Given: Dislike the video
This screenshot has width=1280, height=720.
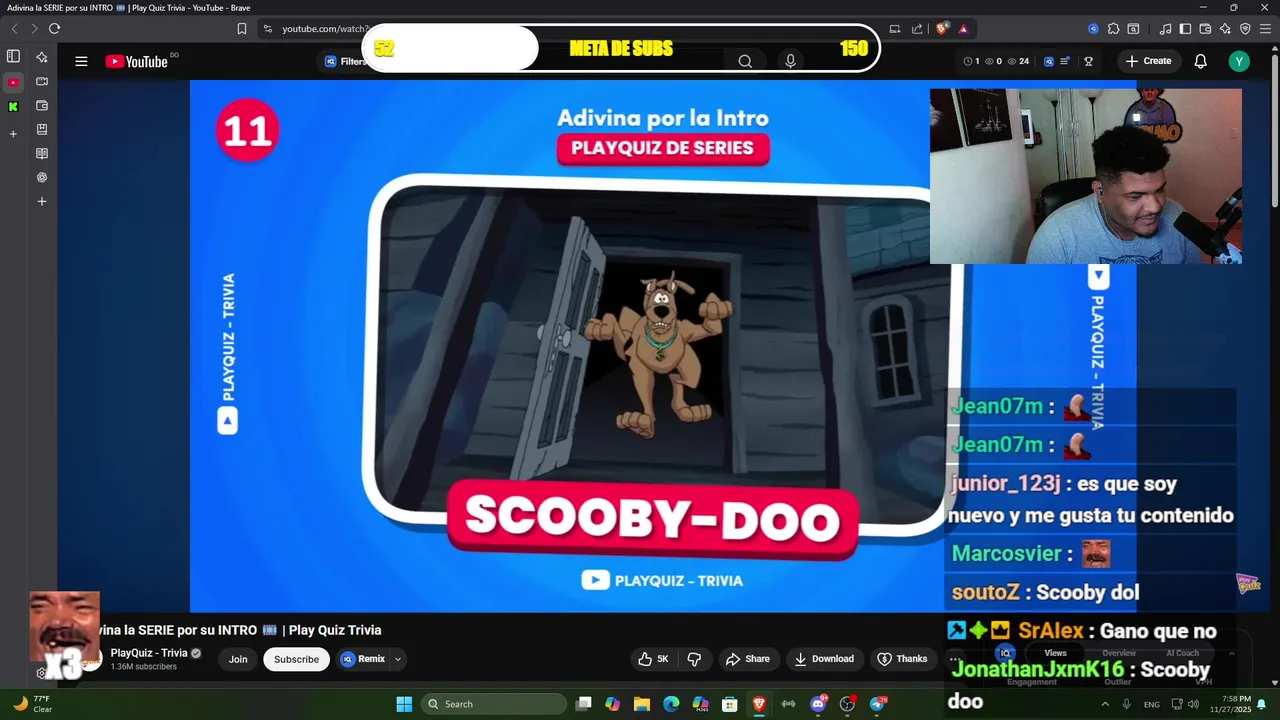Looking at the screenshot, I should pos(694,659).
